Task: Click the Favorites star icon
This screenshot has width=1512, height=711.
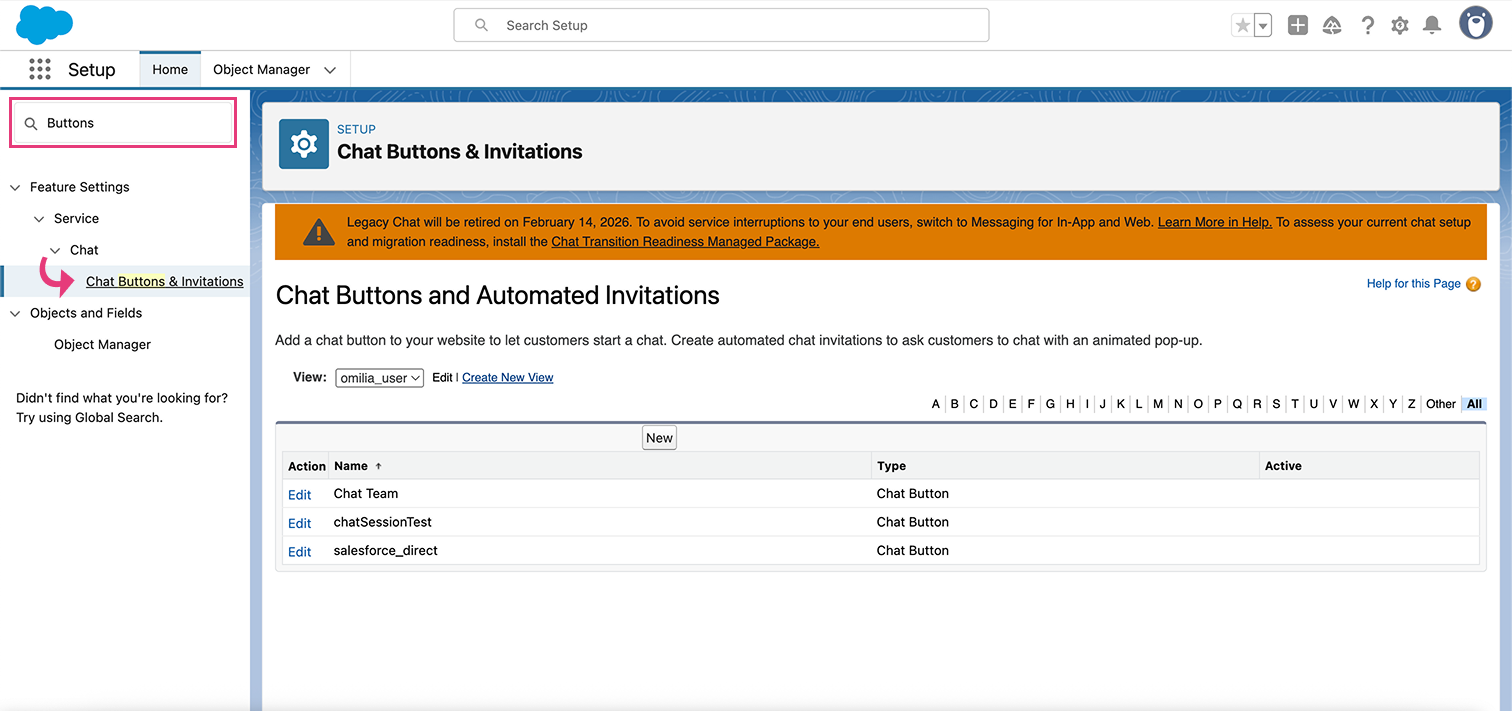Action: coord(1243,26)
